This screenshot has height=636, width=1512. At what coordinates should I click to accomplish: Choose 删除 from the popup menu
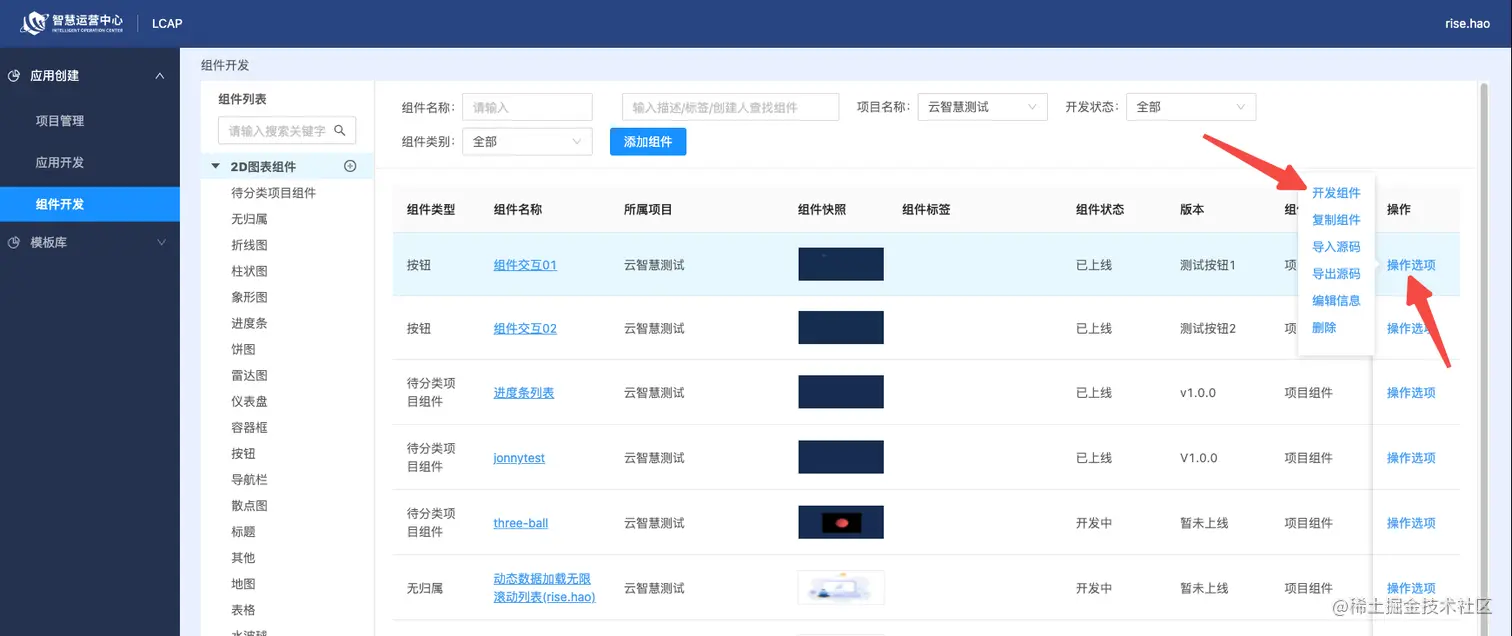tap(1324, 328)
